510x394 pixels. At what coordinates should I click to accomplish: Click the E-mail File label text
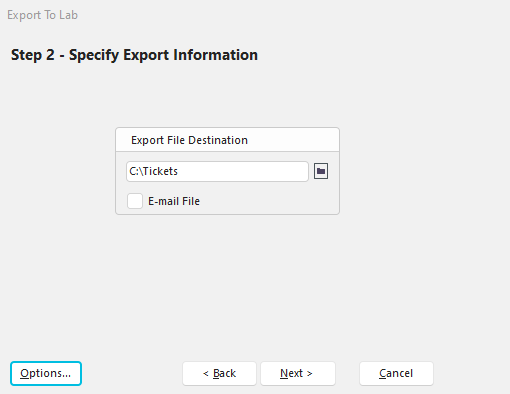(x=174, y=201)
